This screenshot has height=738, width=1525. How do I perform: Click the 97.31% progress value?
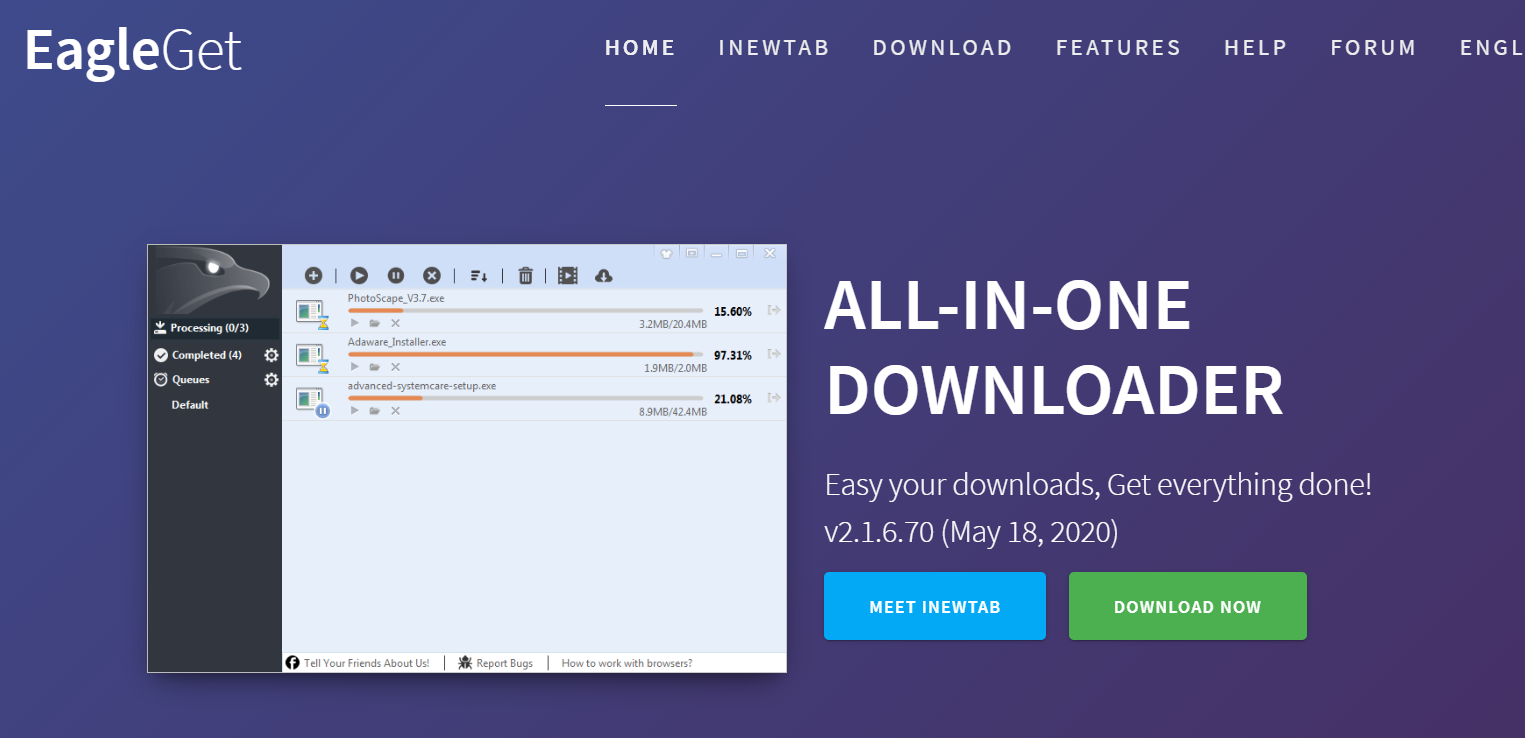(x=733, y=356)
